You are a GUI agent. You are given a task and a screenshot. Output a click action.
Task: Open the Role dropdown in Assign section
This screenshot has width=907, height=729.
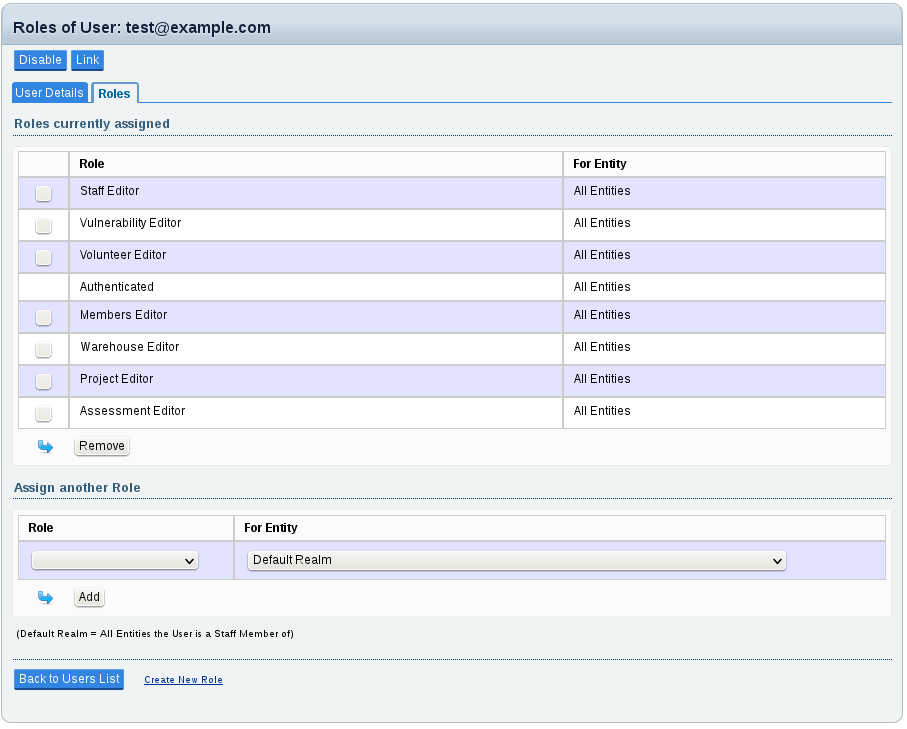coord(115,561)
